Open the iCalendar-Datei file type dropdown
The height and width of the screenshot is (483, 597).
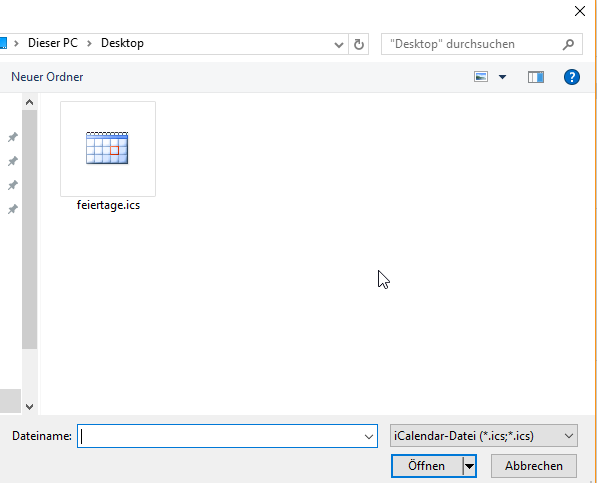click(484, 436)
